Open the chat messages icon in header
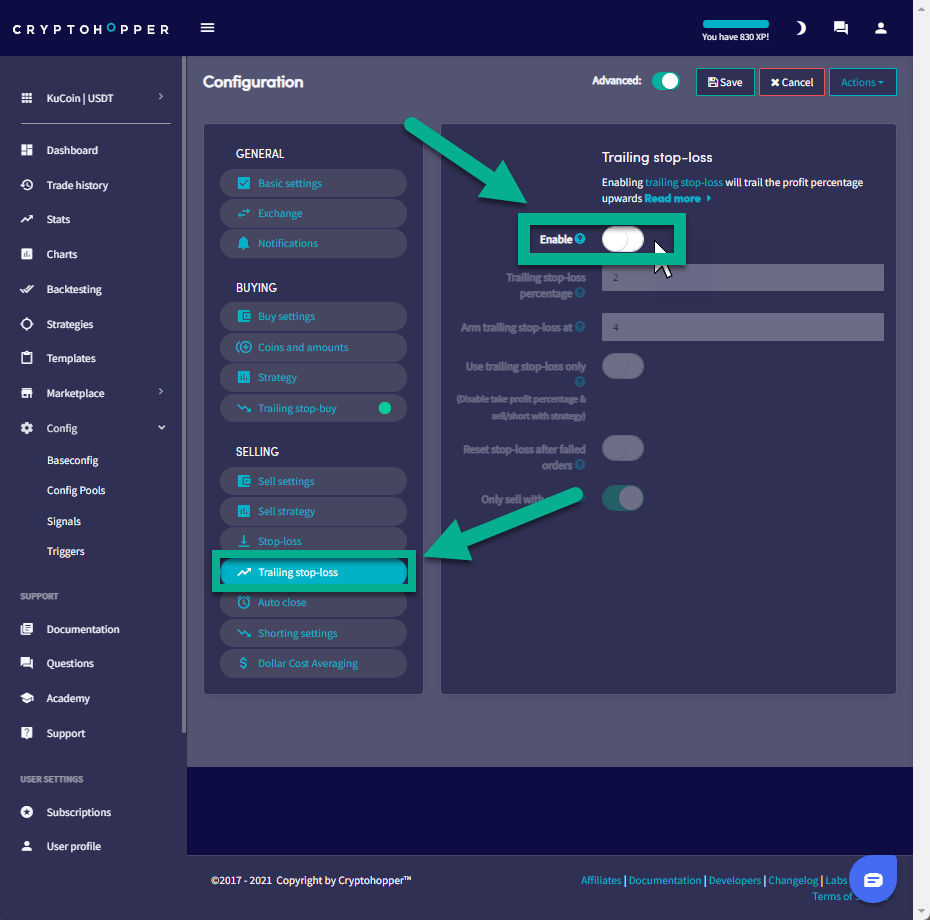 click(841, 28)
